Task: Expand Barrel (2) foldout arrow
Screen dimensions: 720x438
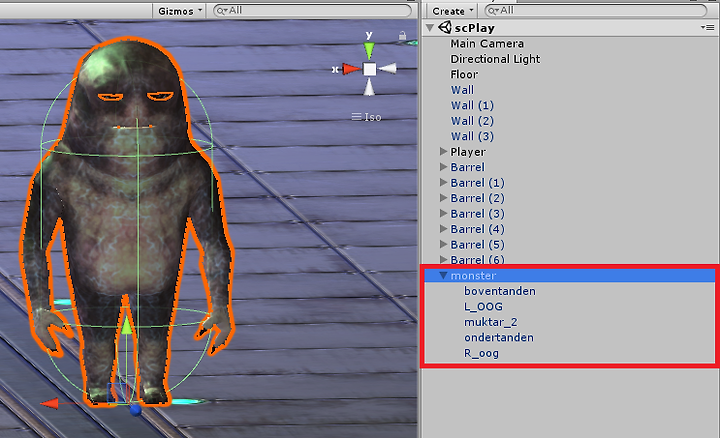Action: [x=443, y=198]
